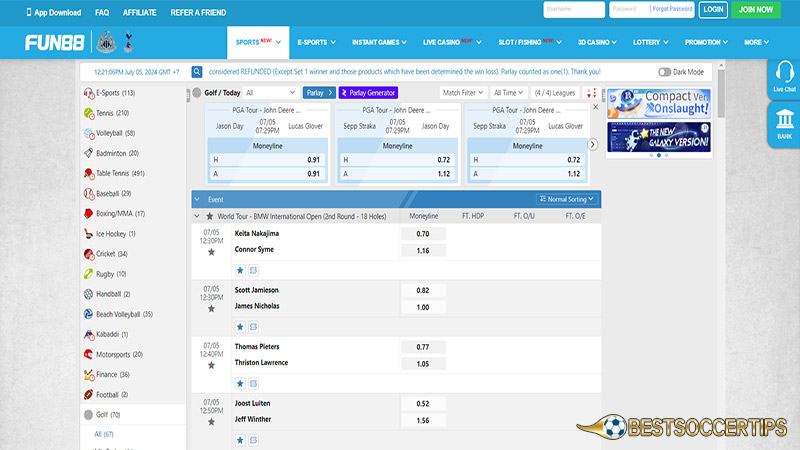
Task: Open the LOTTERY menu
Action: pos(651,42)
